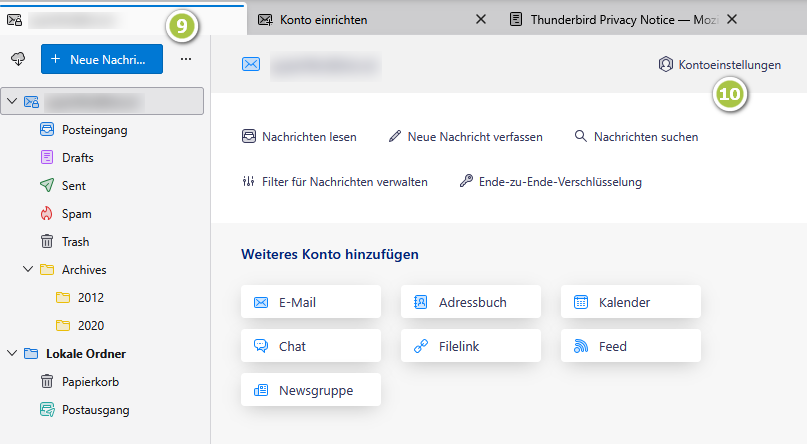Open the Papierkorb folder
Viewport: 807px width, 444px height.
point(91,382)
